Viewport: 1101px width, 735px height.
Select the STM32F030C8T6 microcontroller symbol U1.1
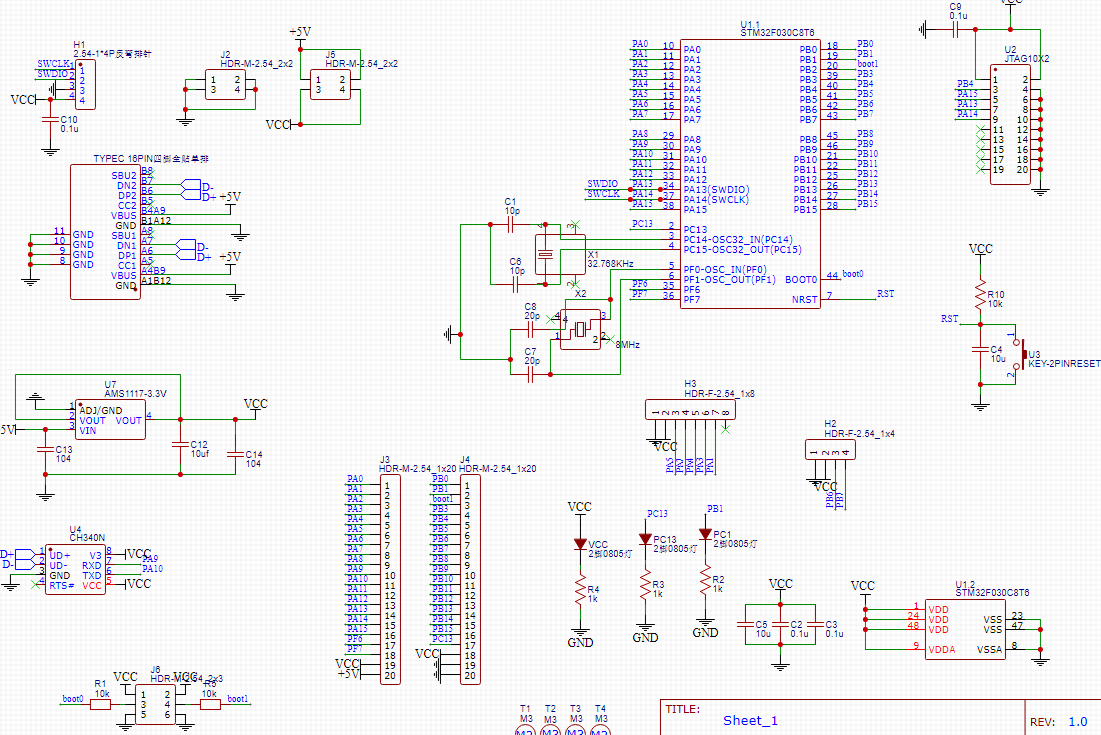point(750,170)
